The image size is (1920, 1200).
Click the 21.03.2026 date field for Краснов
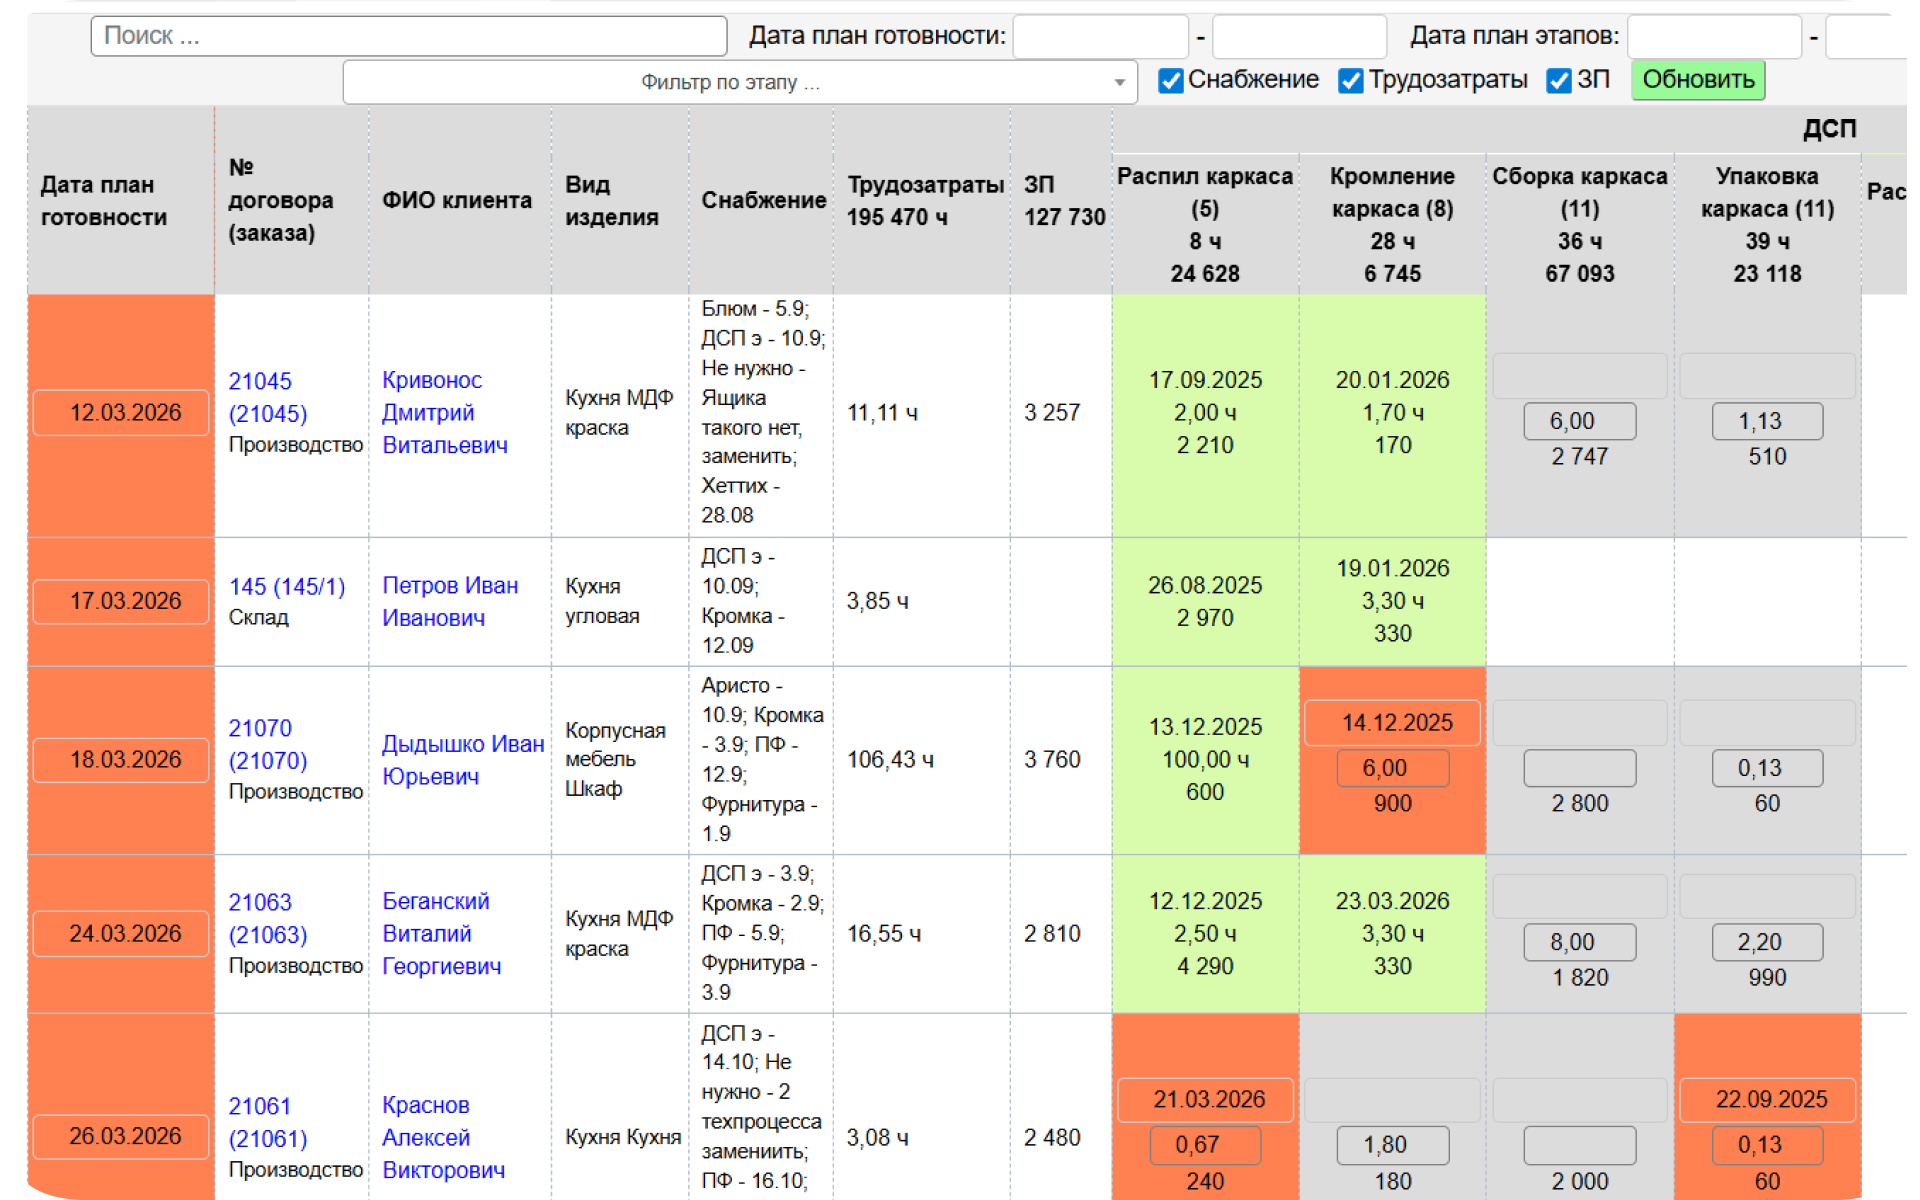point(1205,1099)
